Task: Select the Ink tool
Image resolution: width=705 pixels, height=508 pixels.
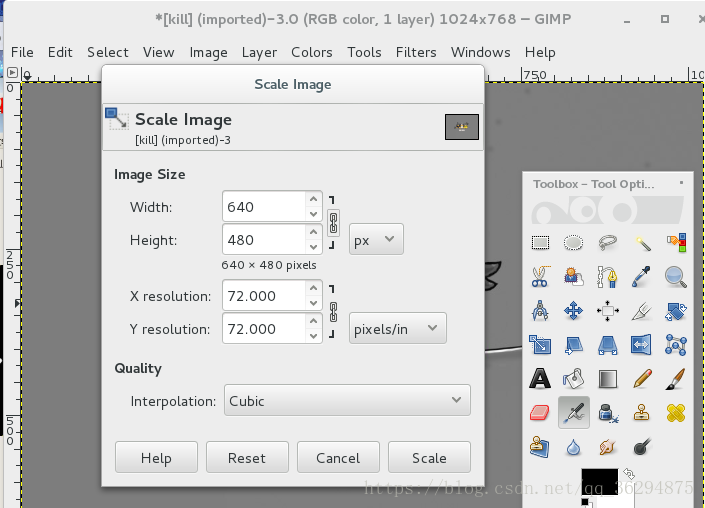Action: pyautogui.click(x=607, y=413)
